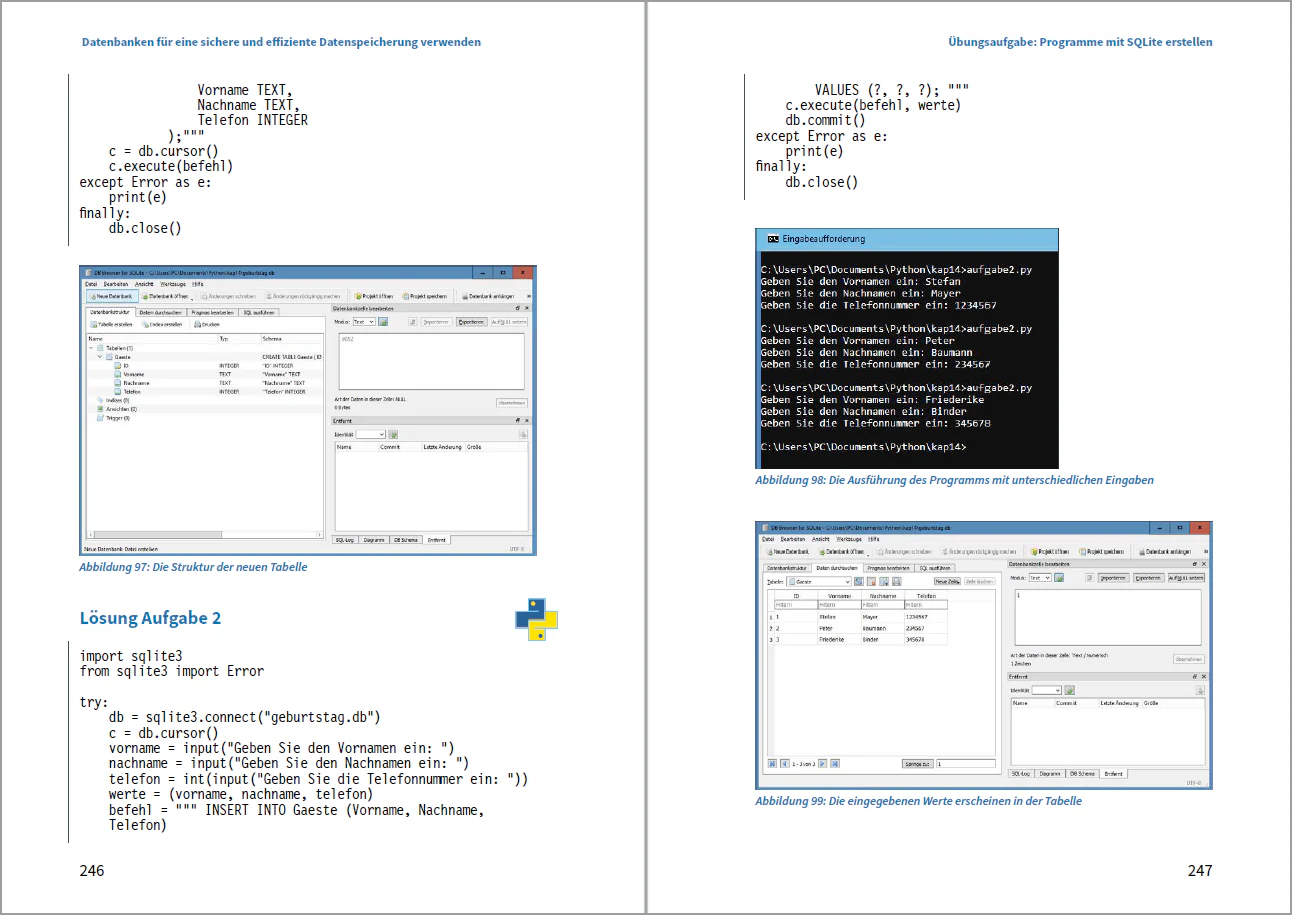Refresh table data beside the Gaeste dropdown
The height and width of the screenshot is (915, 1292).
pyautogui.click(x=860, y=581)
